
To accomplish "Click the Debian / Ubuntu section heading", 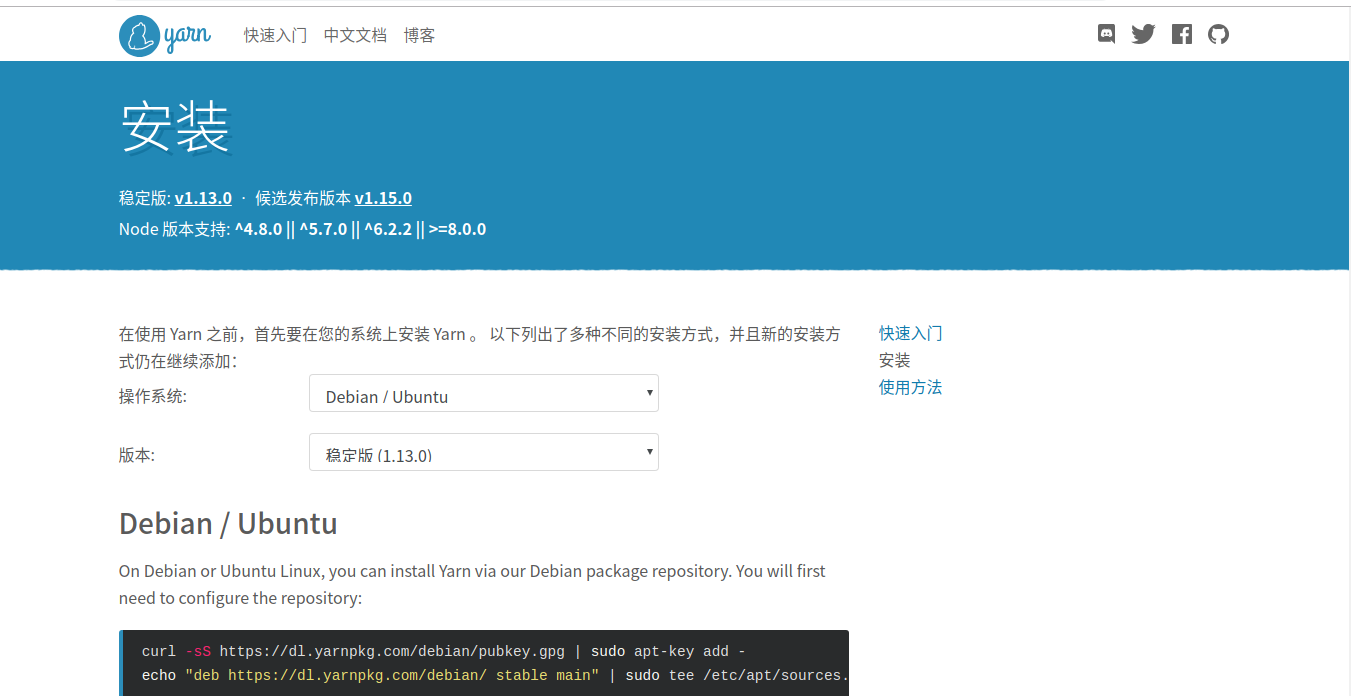I will pyautogui.click(x=228, y=523).
